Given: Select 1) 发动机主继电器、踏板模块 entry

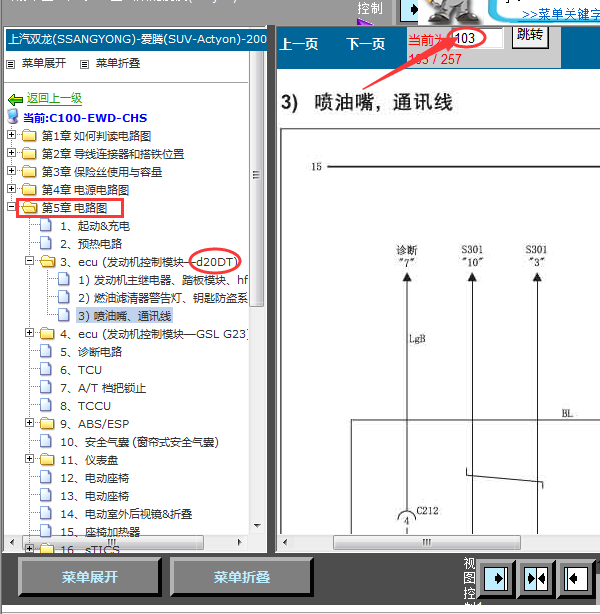Looking at the screenshot, I should (x=163, y=280).
